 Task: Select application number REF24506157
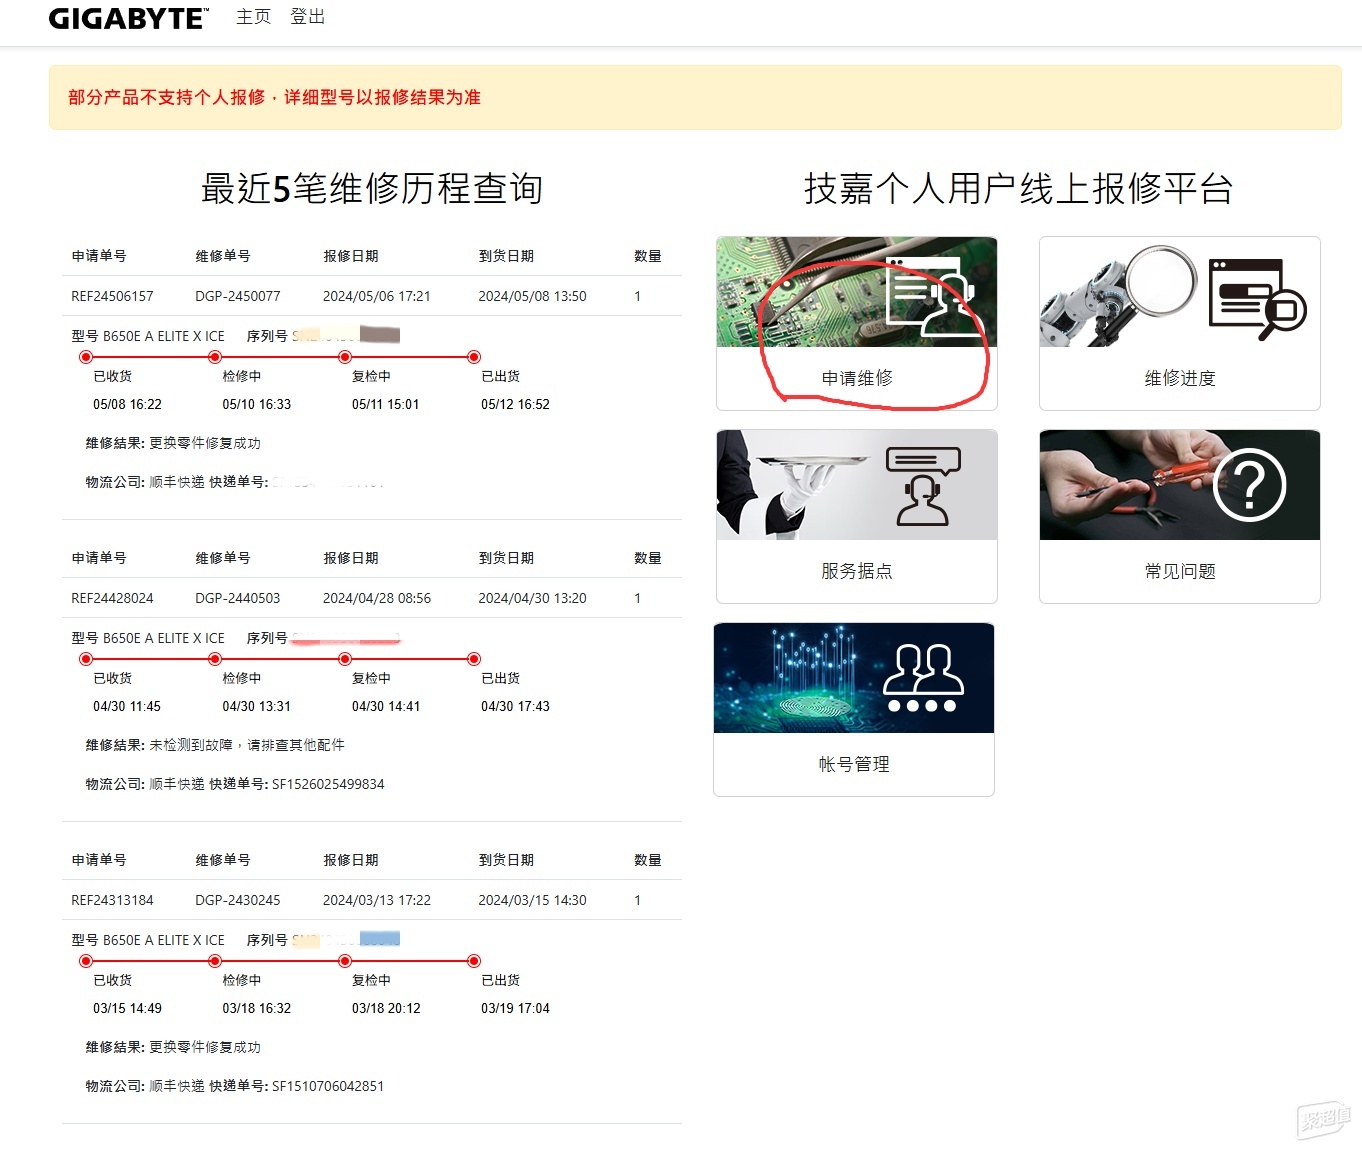(112, 296)
